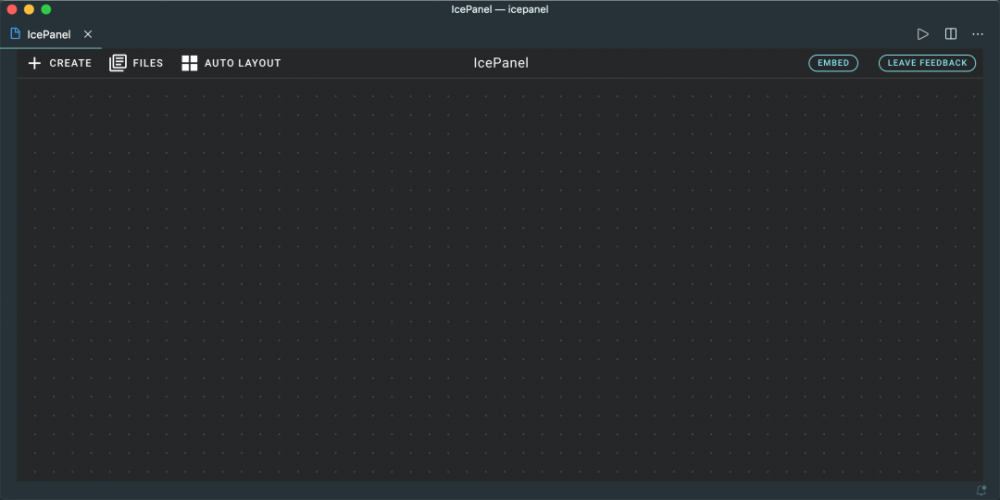The height and width of the screenshot is (500, 1000).
Task: Maximize the window with green button
Action: pos(46,10)
